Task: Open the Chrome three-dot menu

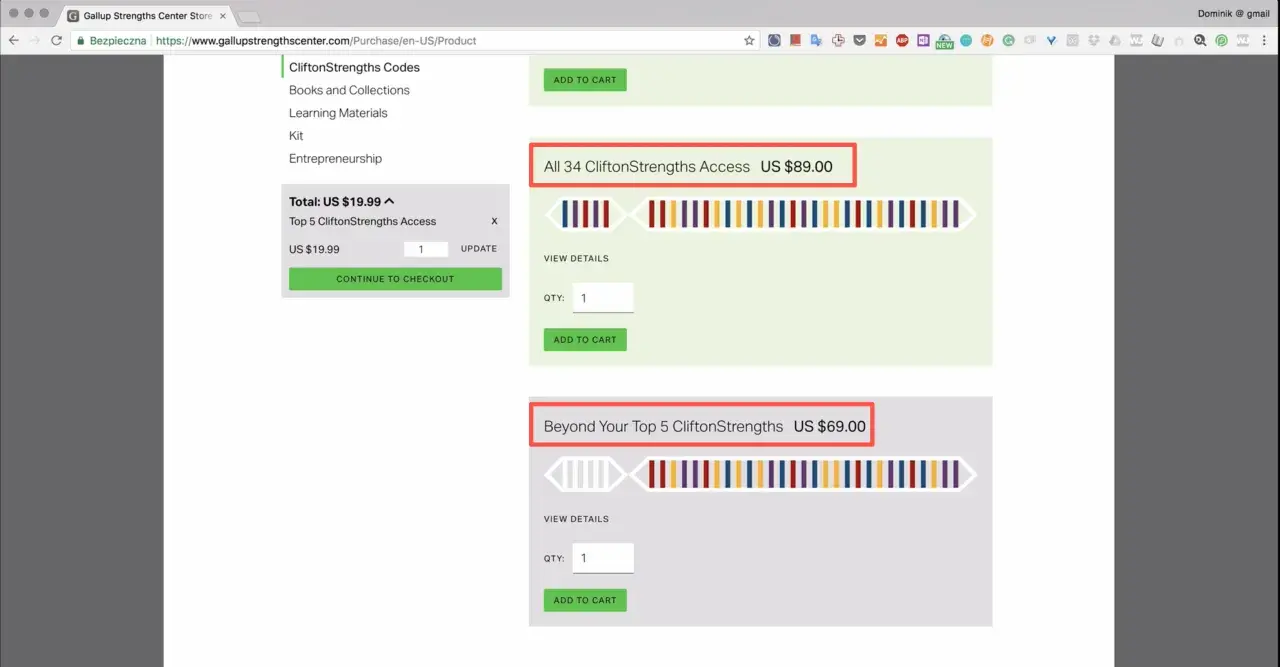Action: (x=1264, y=41)
